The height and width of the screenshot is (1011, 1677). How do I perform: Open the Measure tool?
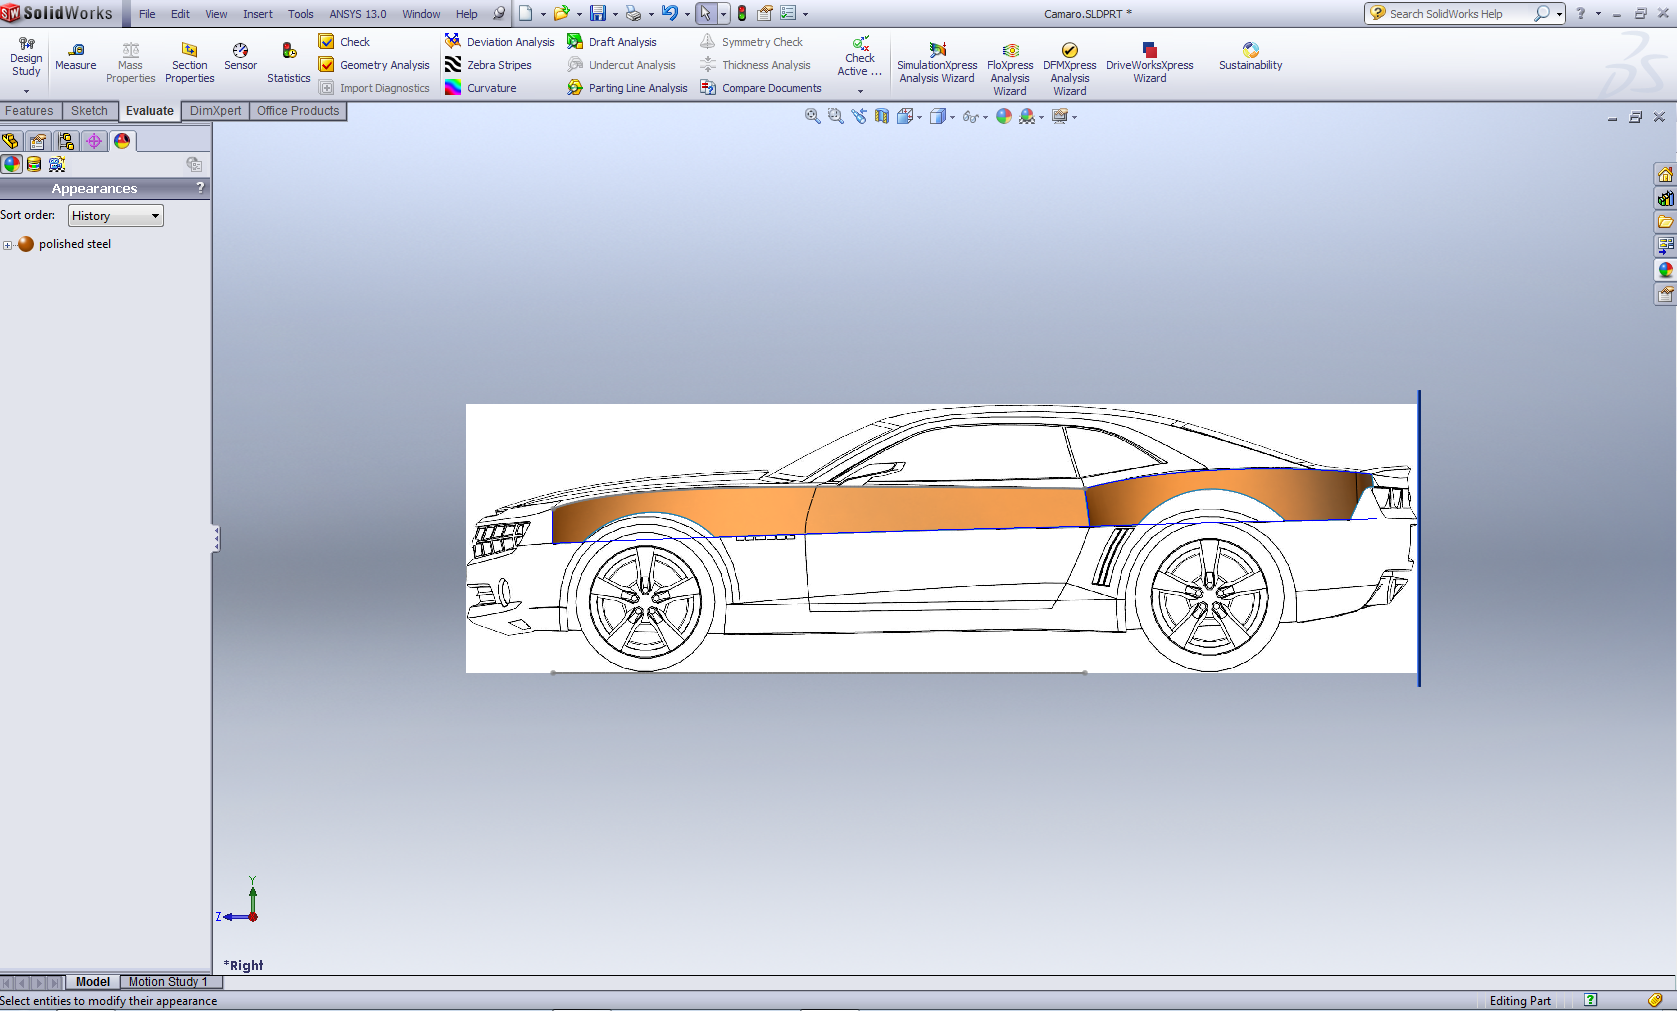(x=75, y=56)
